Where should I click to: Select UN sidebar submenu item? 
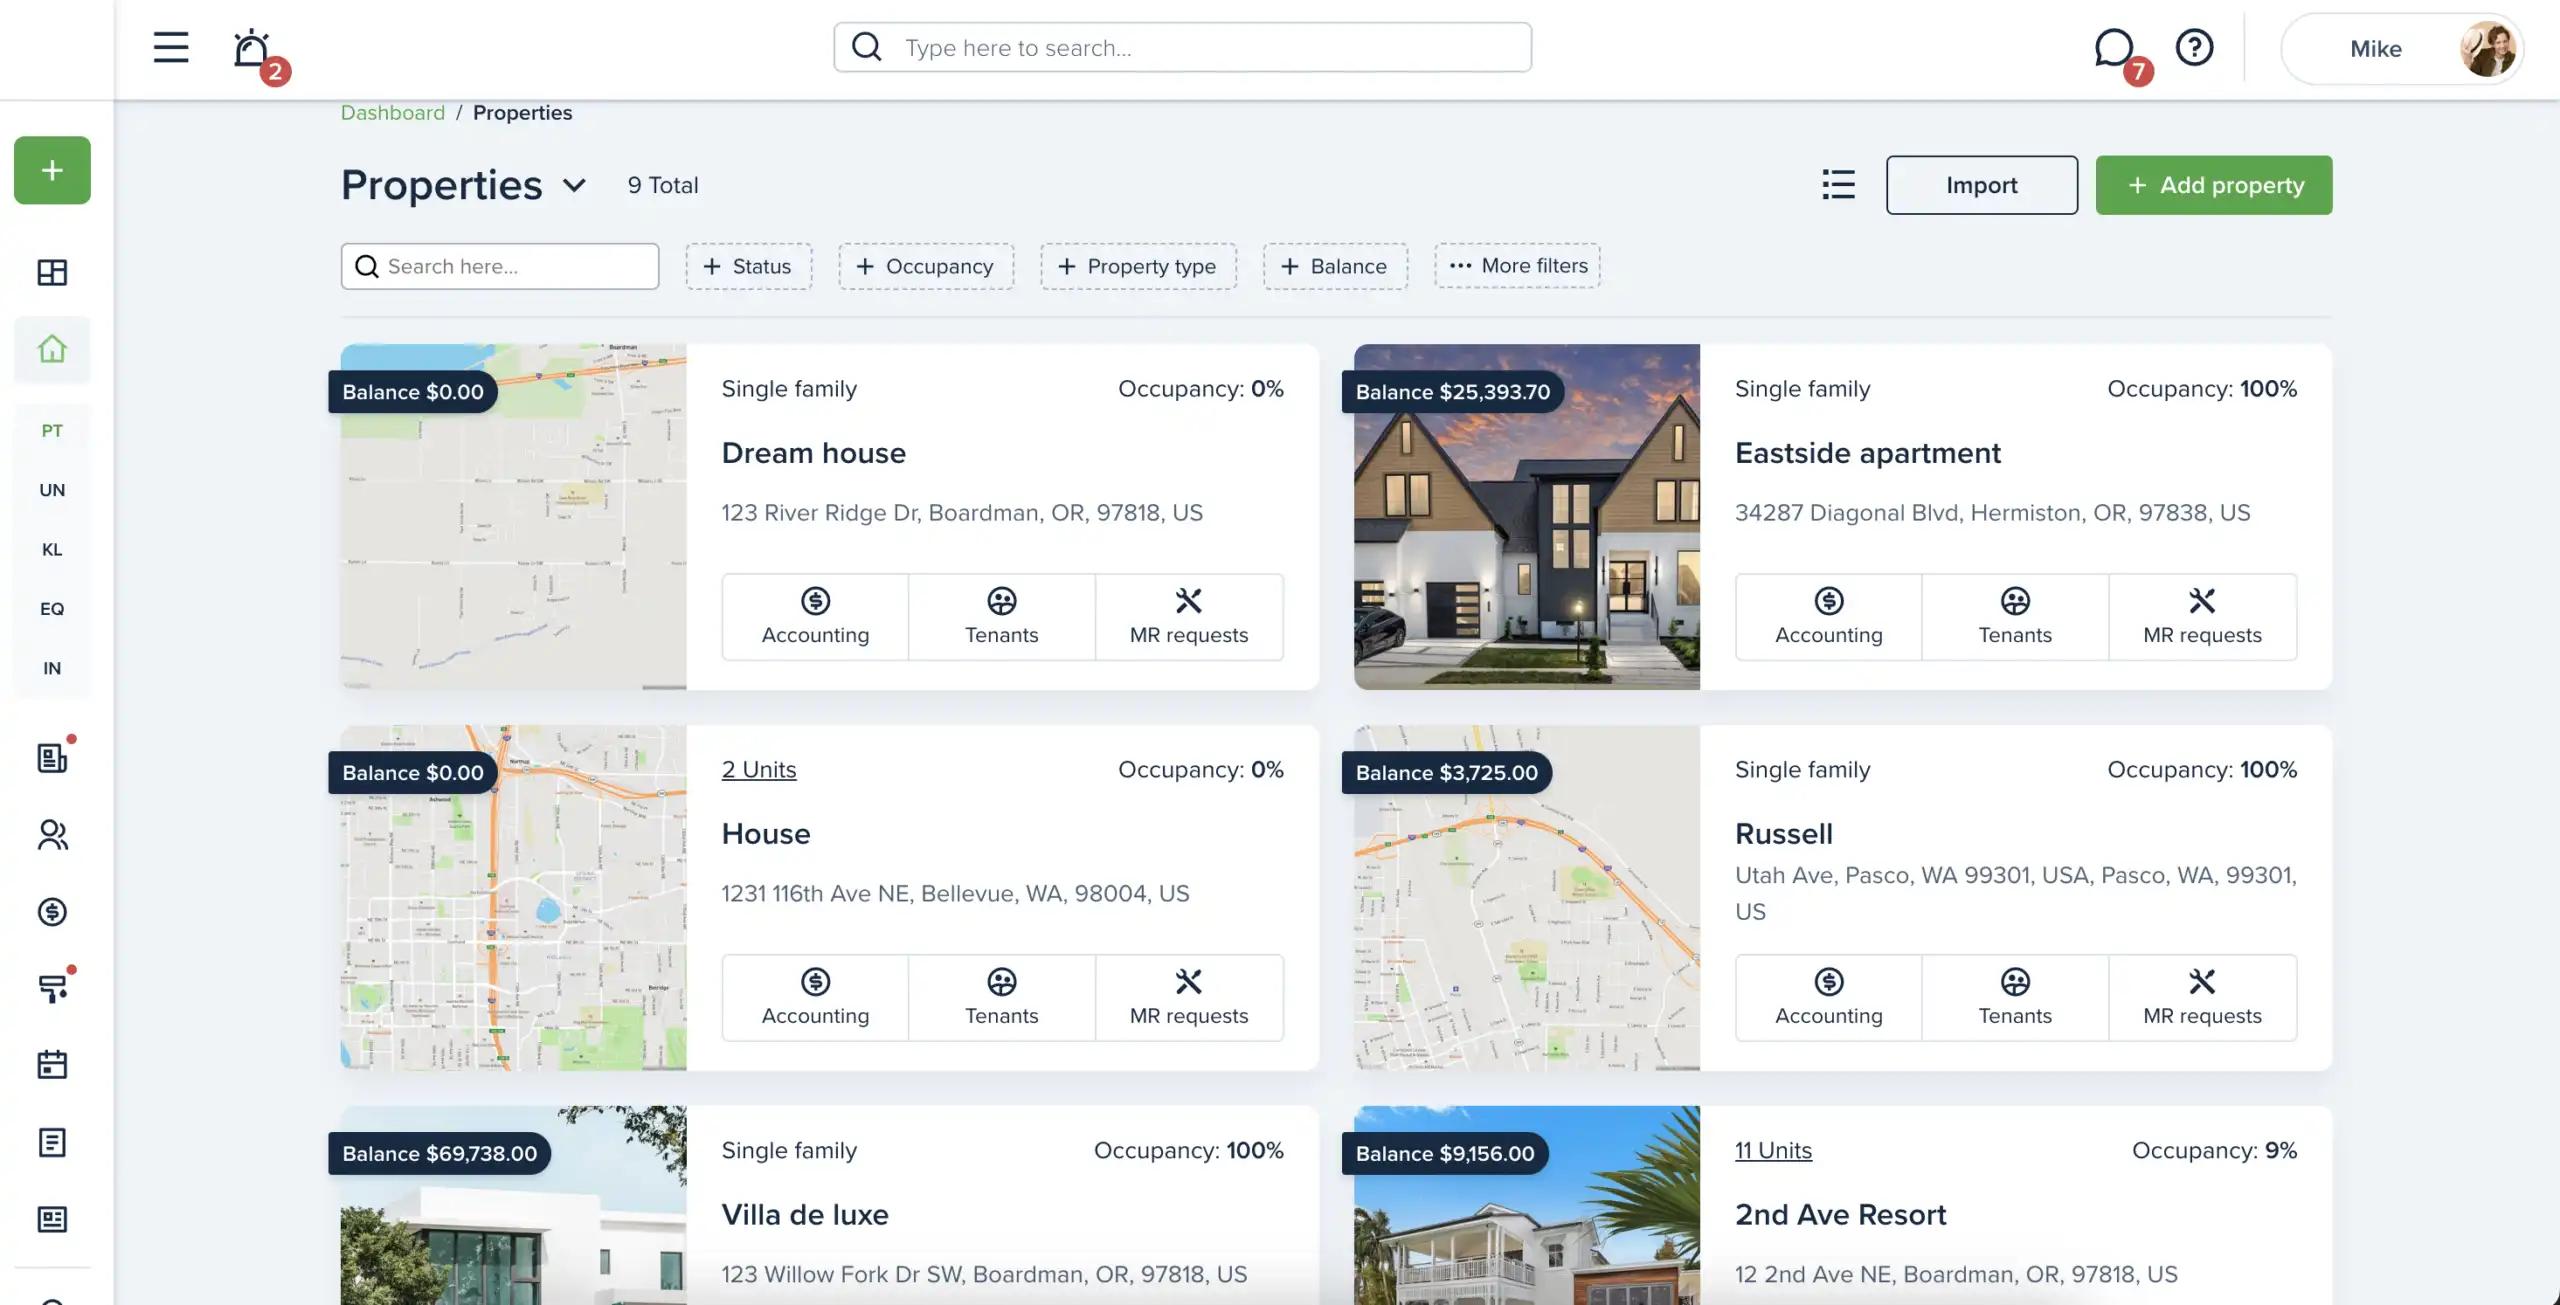52,490
